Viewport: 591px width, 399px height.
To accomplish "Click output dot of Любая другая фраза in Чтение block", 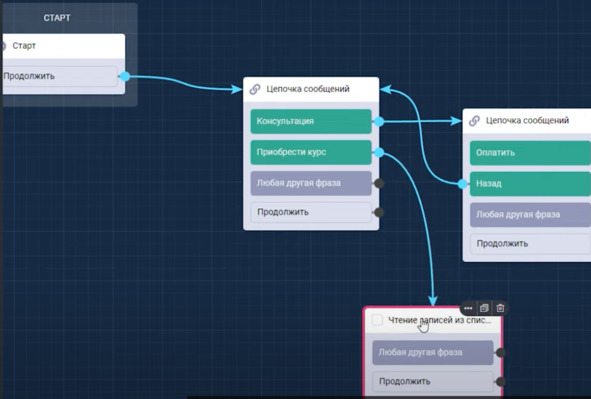I will pos(501,353).
